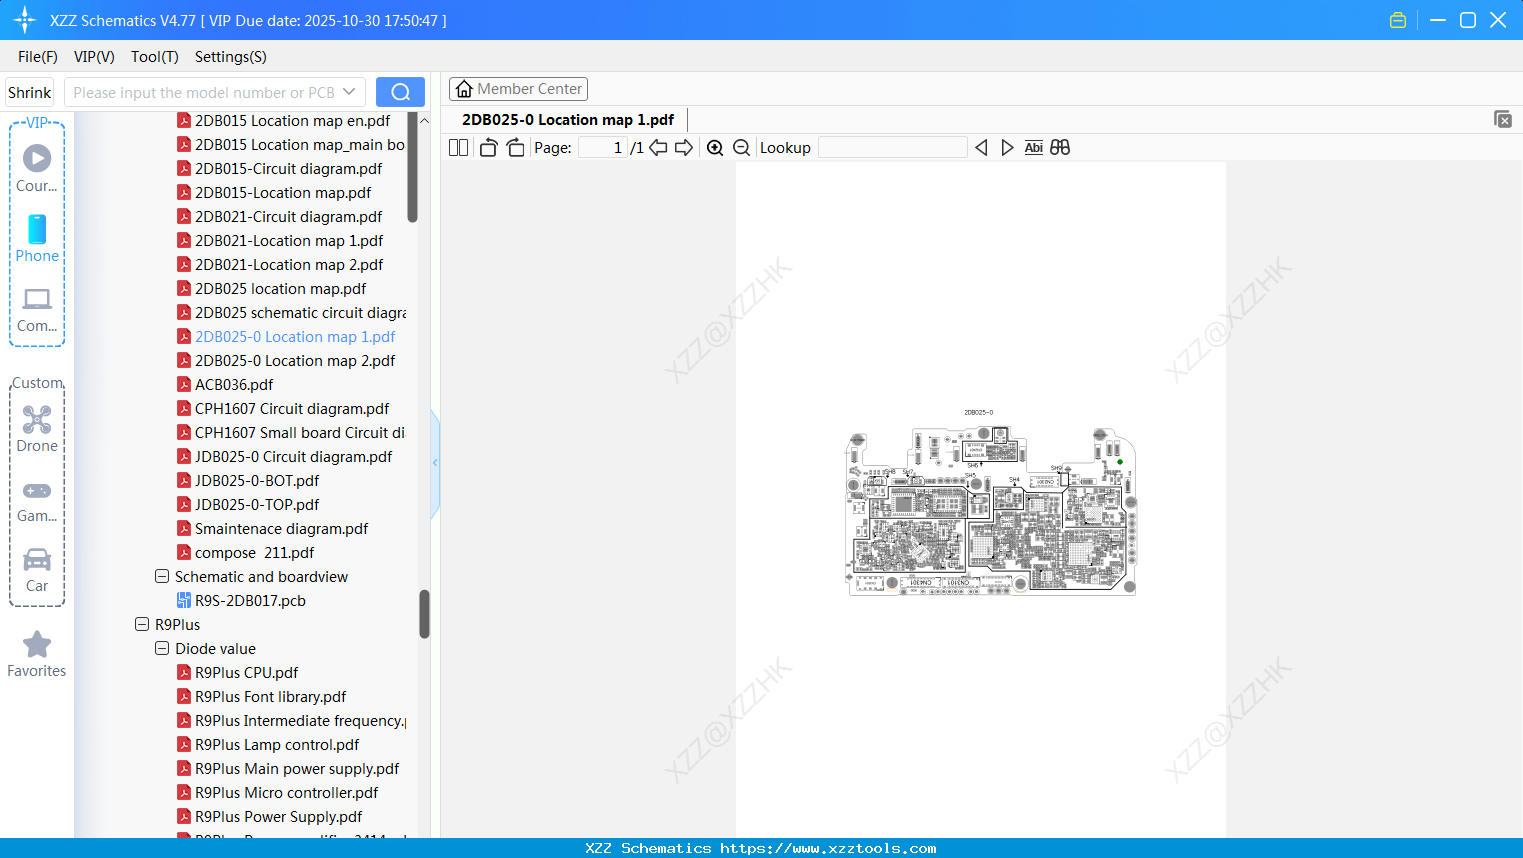Viewport: 1523px width, 858px height.
Task: Zoom out of the PDF
Action: coord(741,148)
